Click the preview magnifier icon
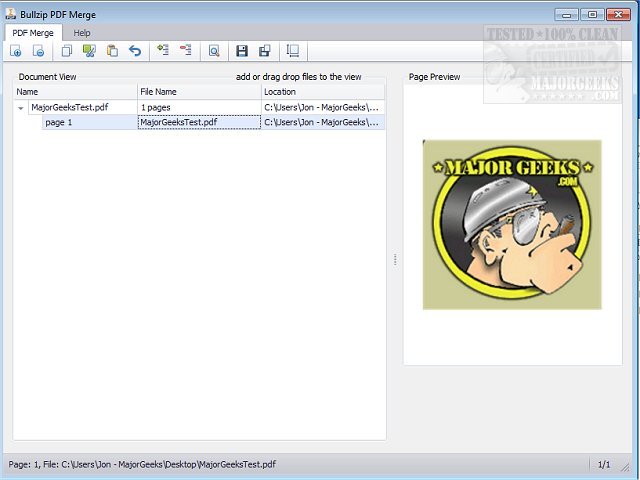The image size is (640, 480). click(214, 51)
